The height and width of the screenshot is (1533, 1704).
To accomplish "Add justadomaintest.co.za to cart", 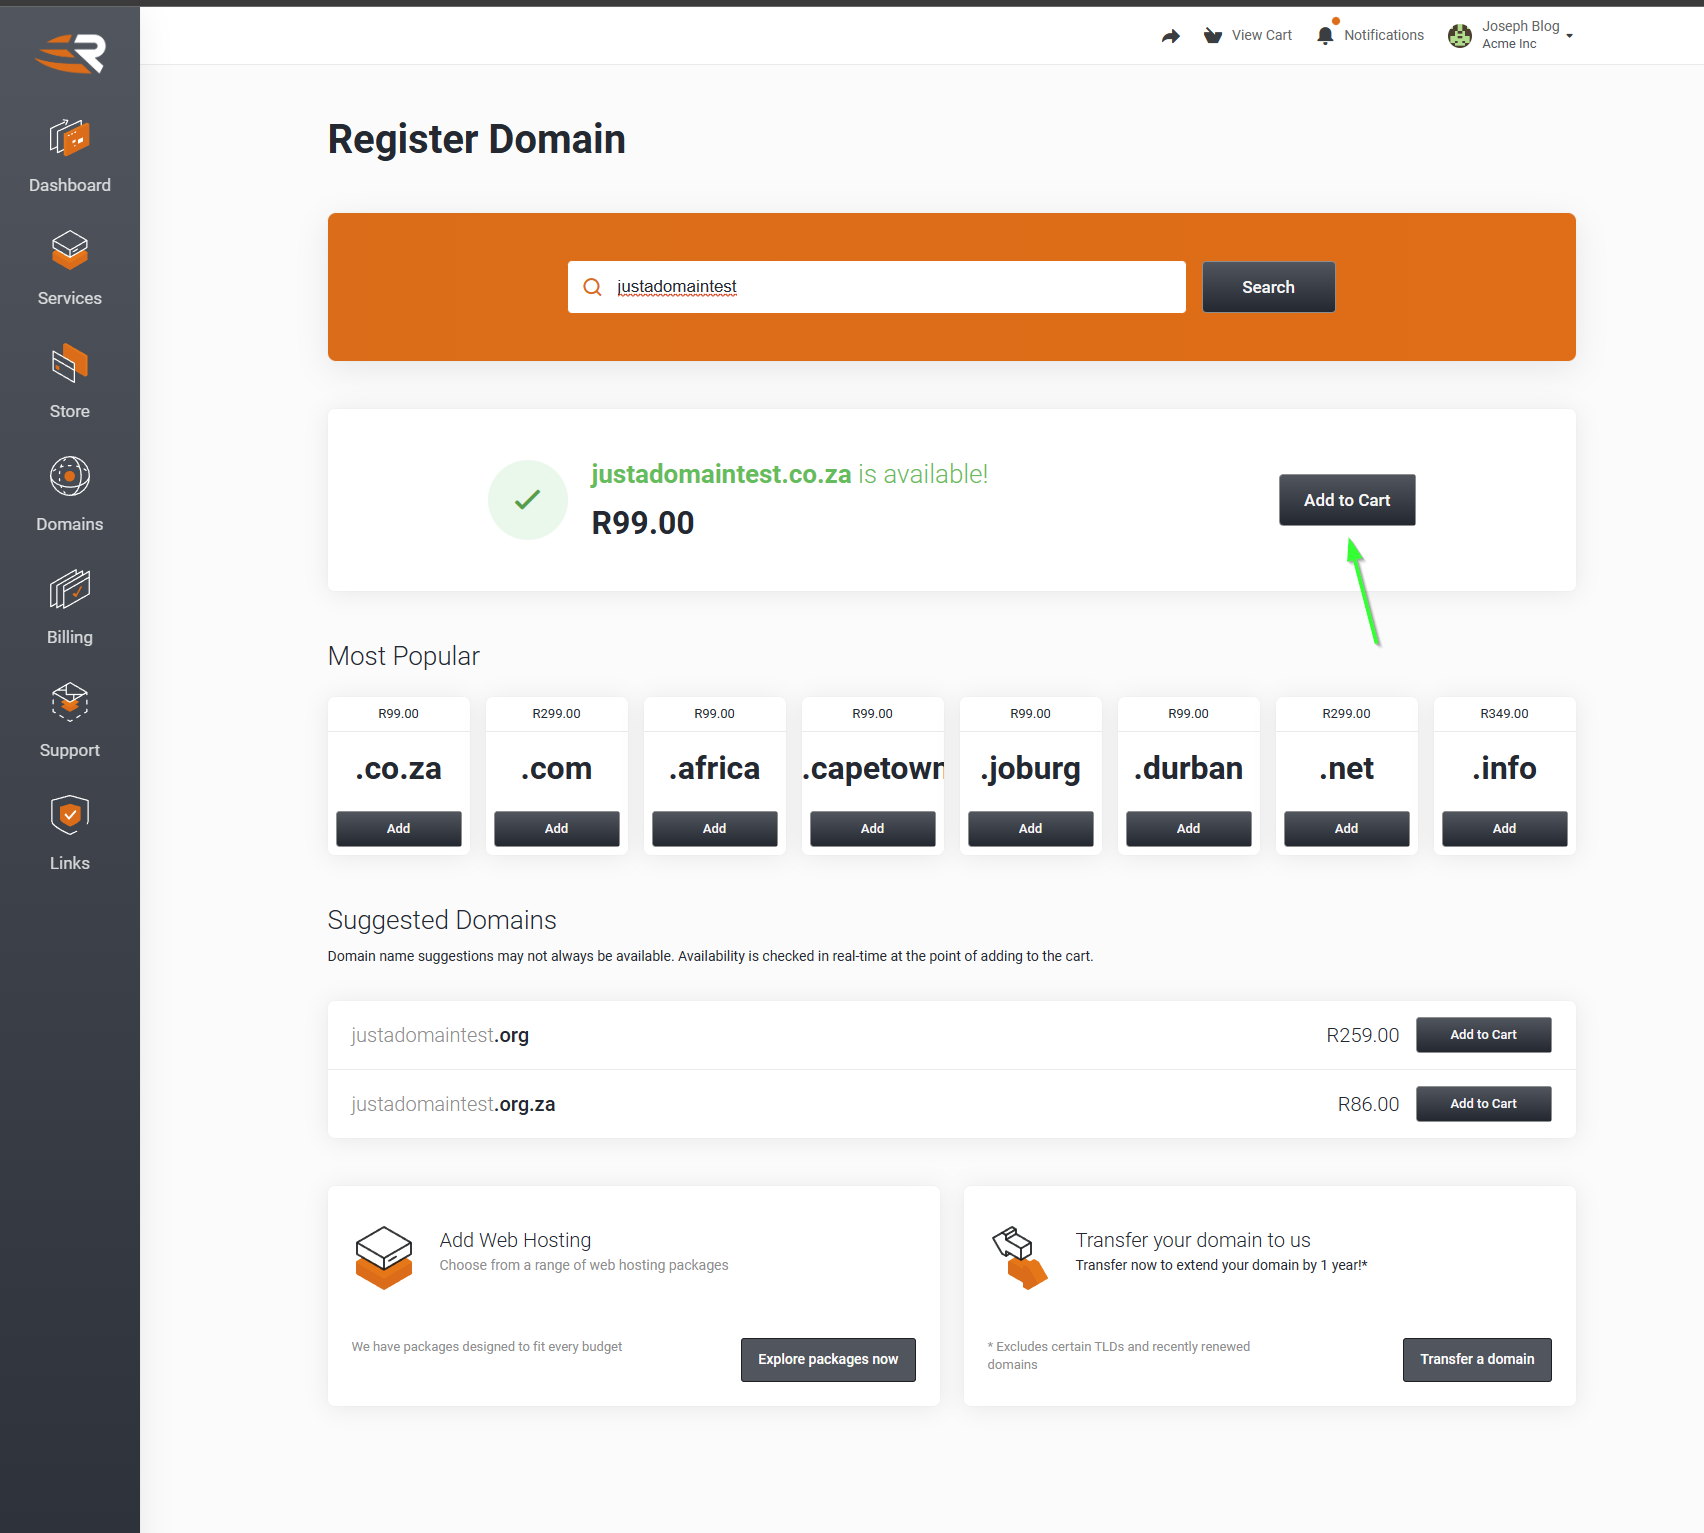I will tap(1346, 500).
